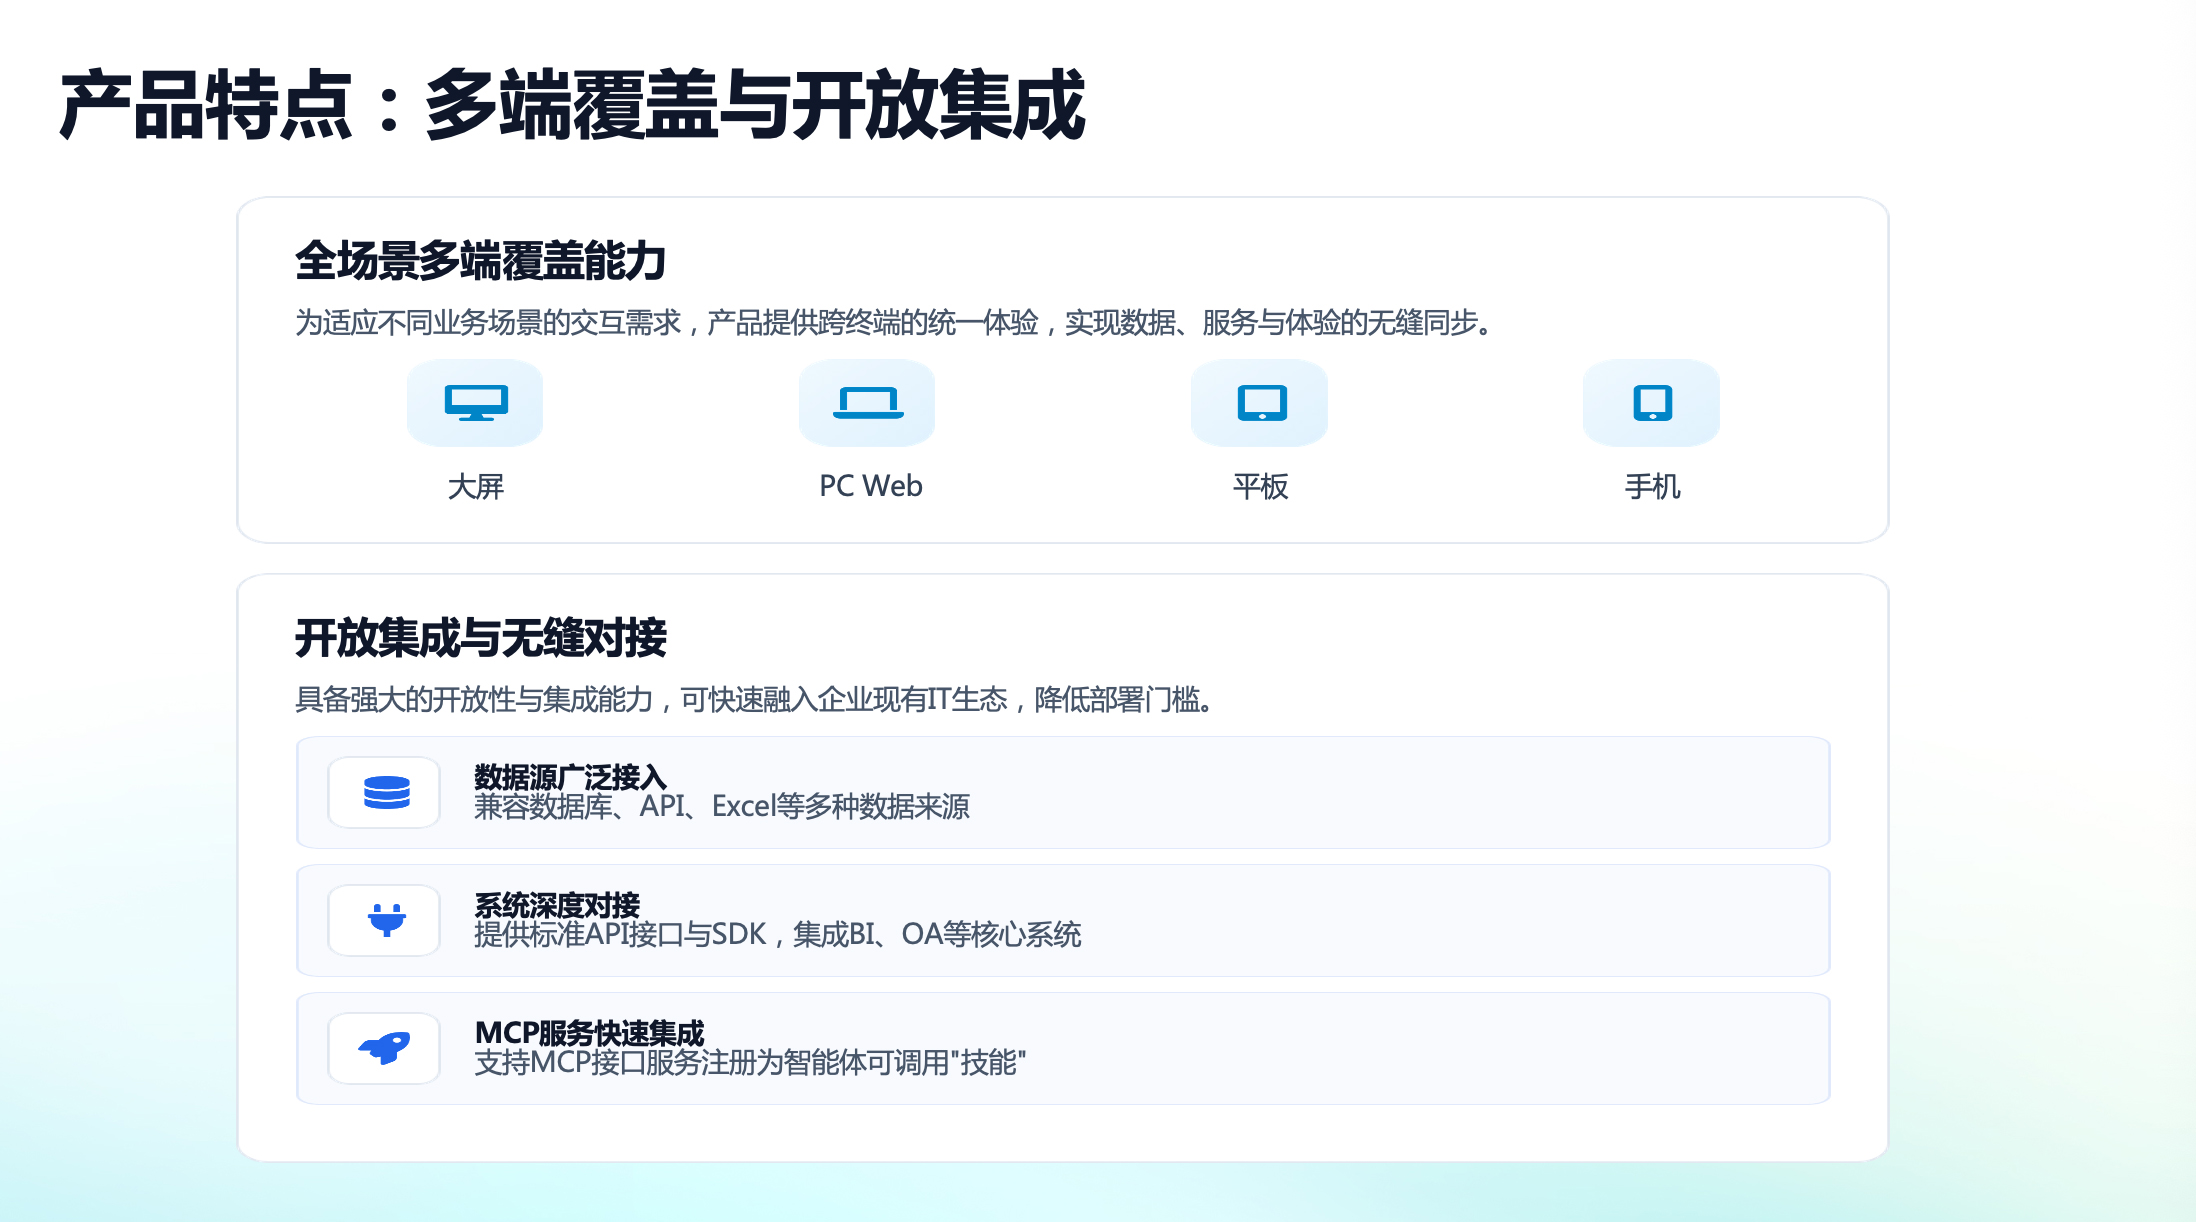Select the 开放集成与无缝对接 section title
2196x1222 pixels.
pos(481,638)
